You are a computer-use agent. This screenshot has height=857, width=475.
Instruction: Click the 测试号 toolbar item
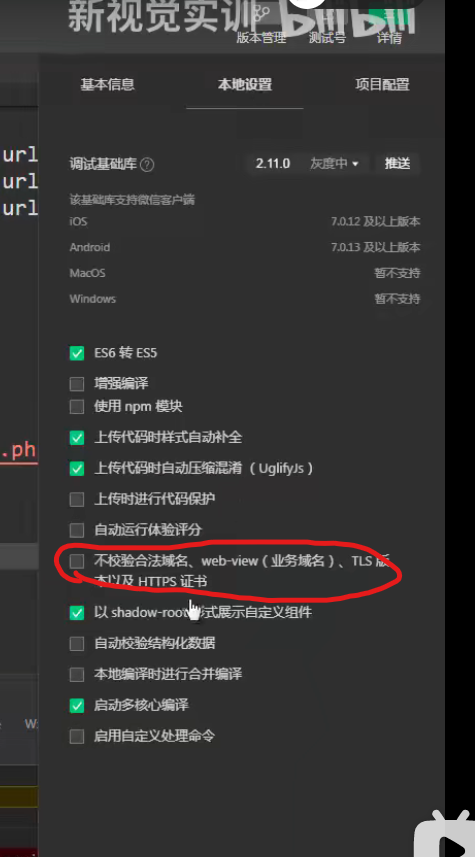[327, 38]
